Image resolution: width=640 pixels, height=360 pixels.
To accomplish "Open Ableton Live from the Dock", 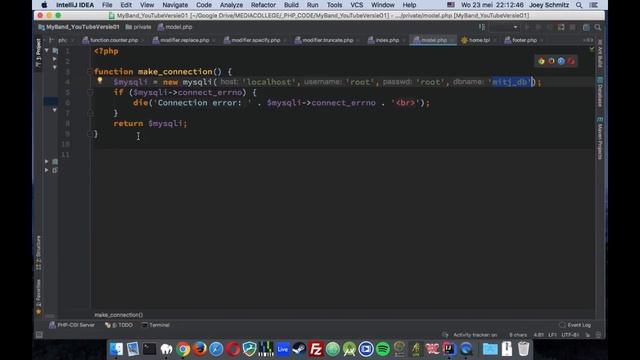I will coord(282,349).
